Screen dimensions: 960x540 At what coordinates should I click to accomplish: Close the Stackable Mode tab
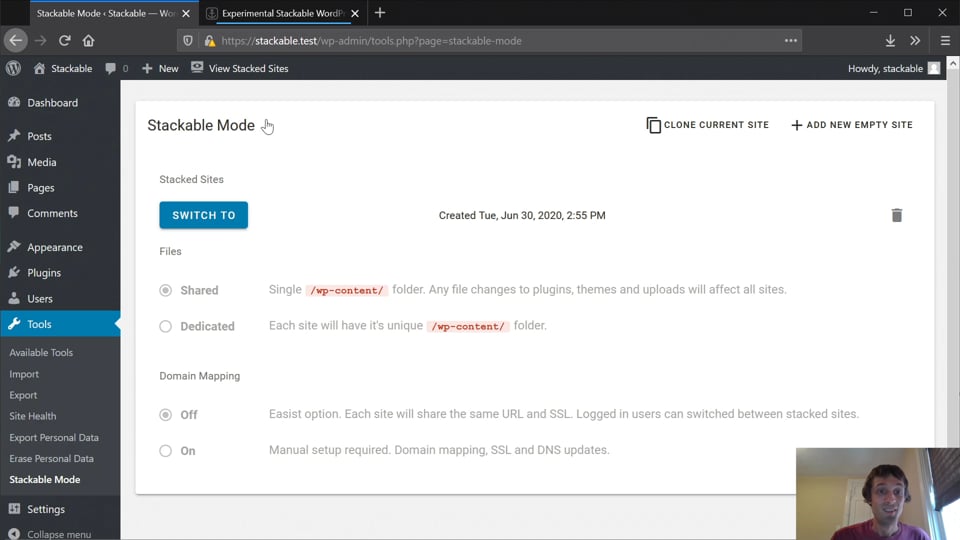[x=186, y=13]
